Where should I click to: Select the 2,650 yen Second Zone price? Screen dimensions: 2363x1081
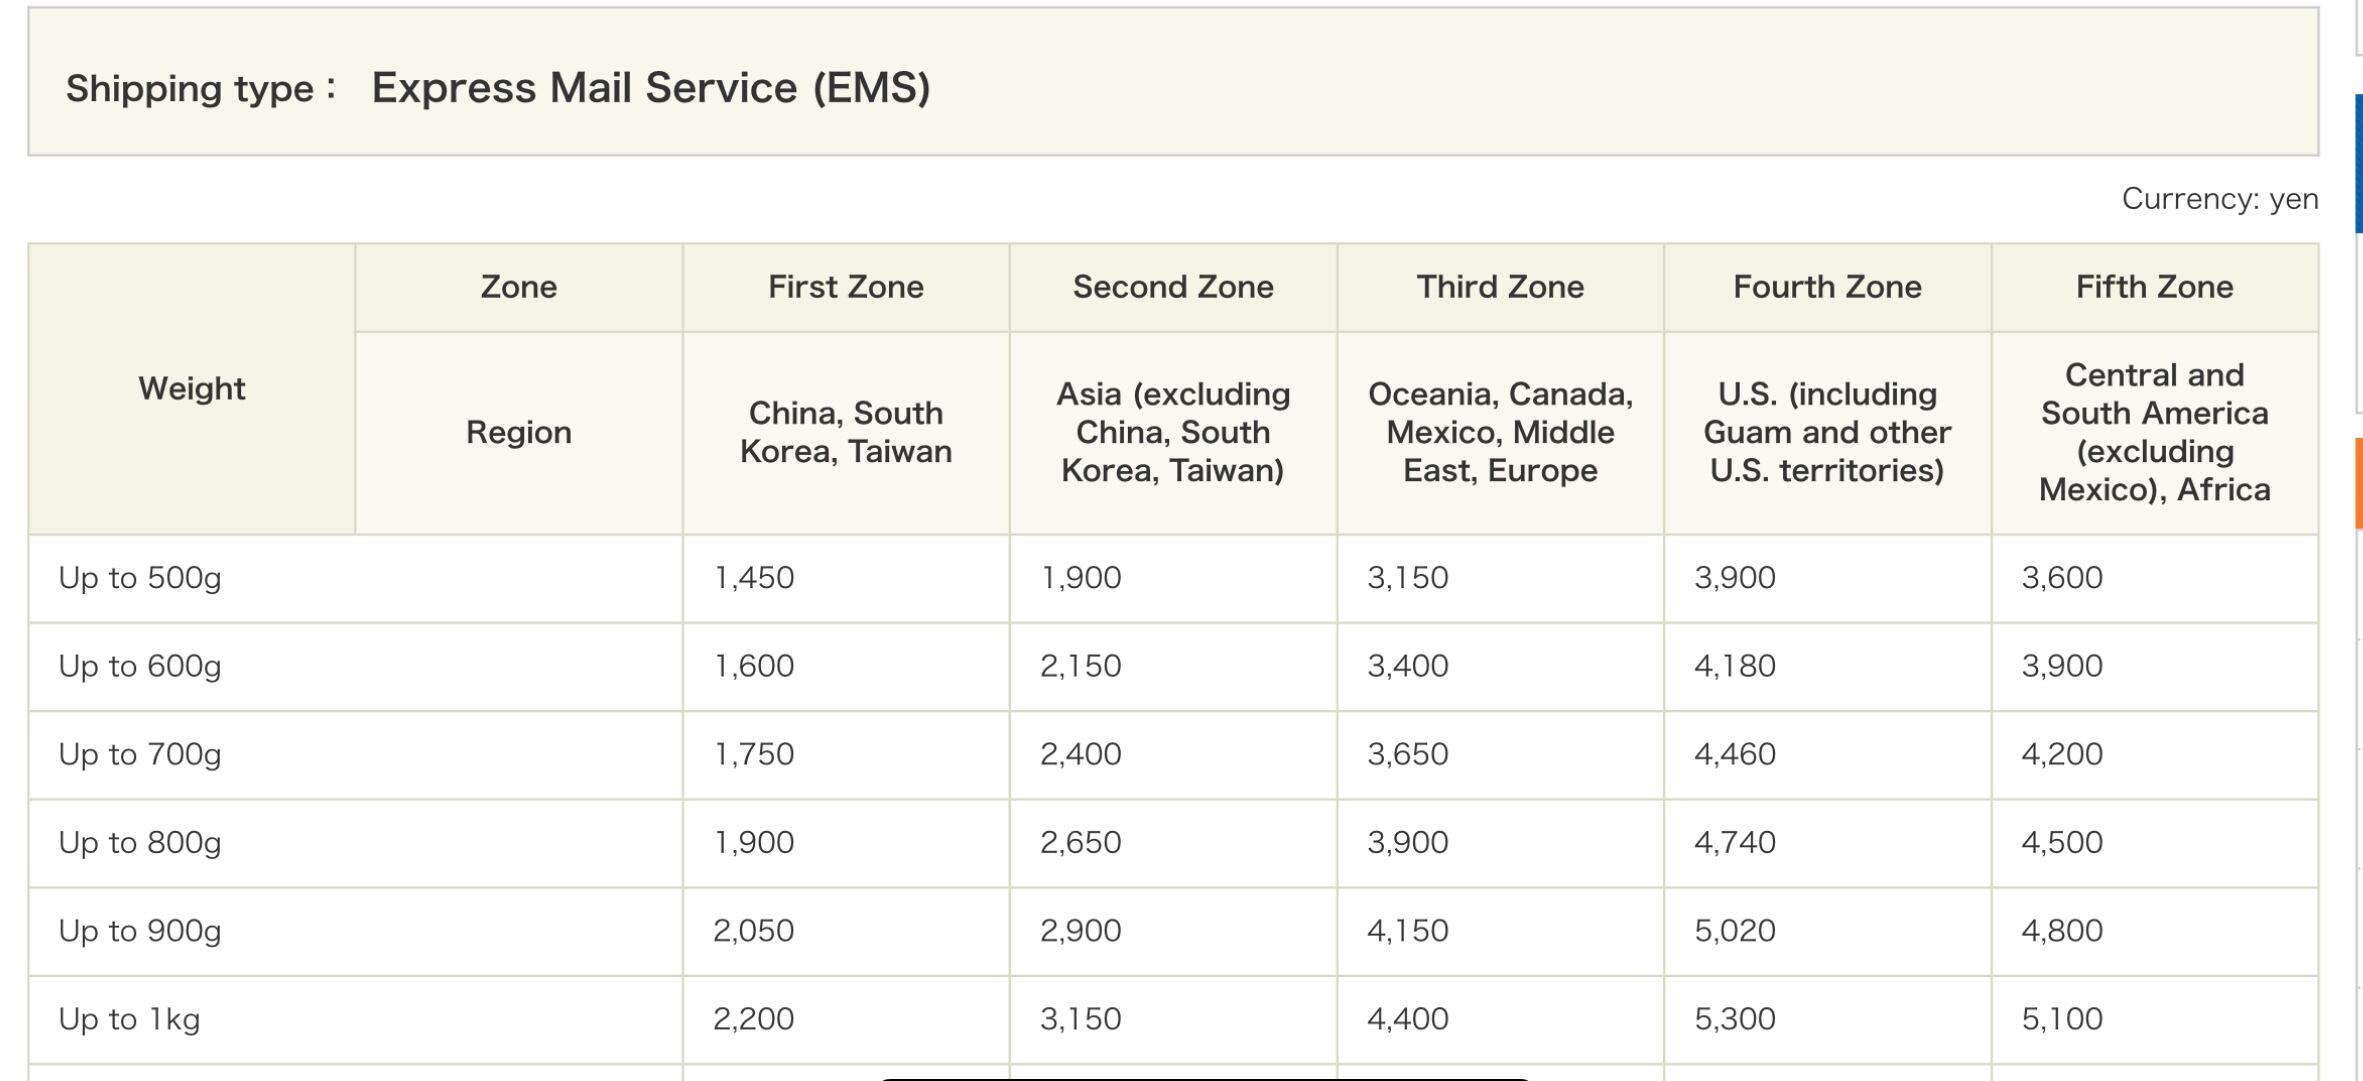1080,842
